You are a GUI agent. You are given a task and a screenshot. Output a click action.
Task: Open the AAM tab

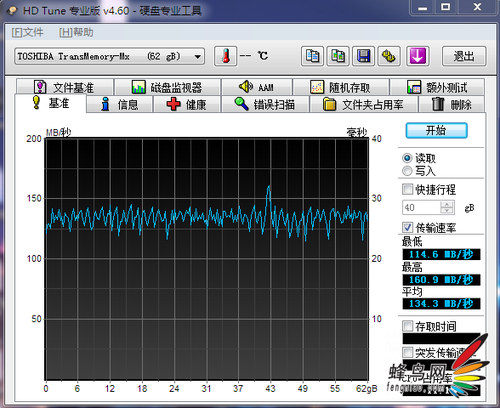[257, 87]
